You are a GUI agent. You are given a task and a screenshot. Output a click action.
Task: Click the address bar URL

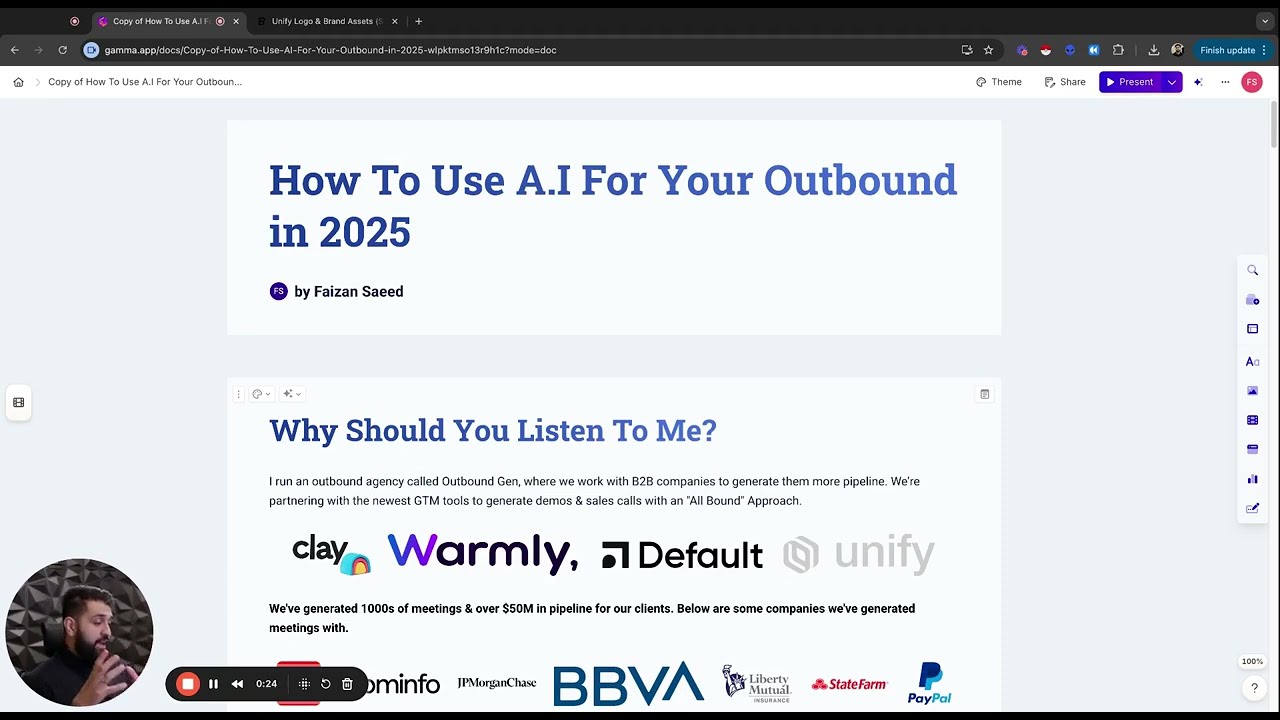tap(330, 50)
